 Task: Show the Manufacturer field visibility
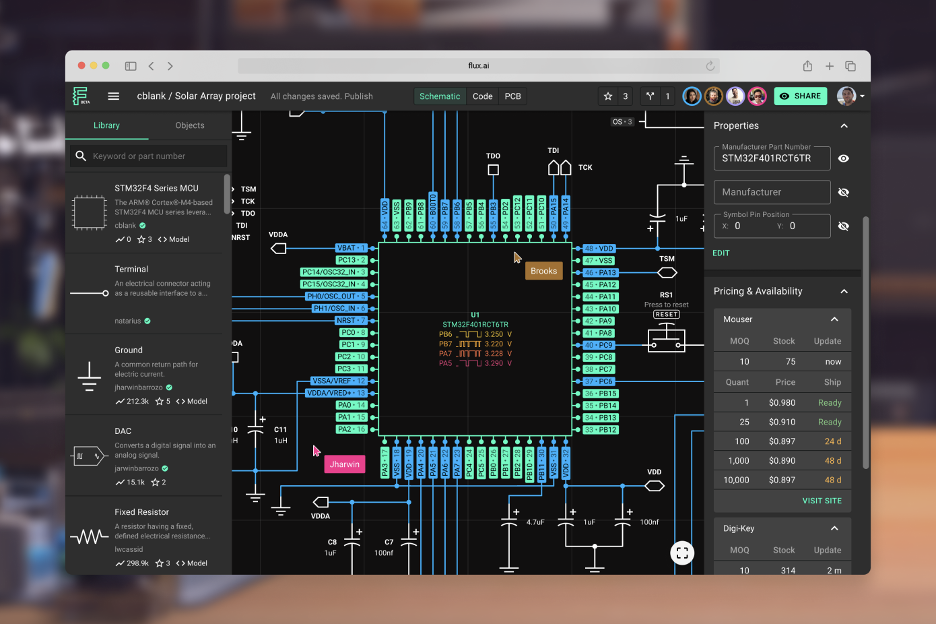coord(843,192)
